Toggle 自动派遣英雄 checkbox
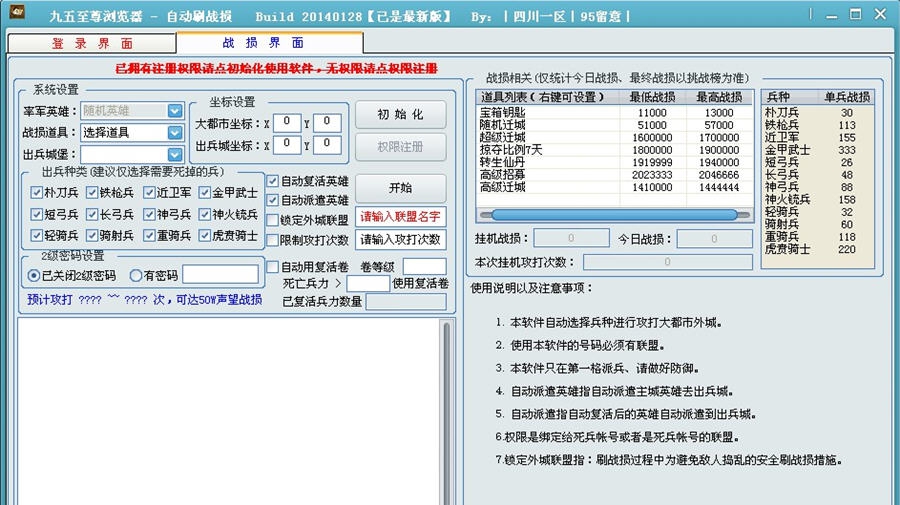The height and width of the screenshot is (505, 900). (273, 200)
